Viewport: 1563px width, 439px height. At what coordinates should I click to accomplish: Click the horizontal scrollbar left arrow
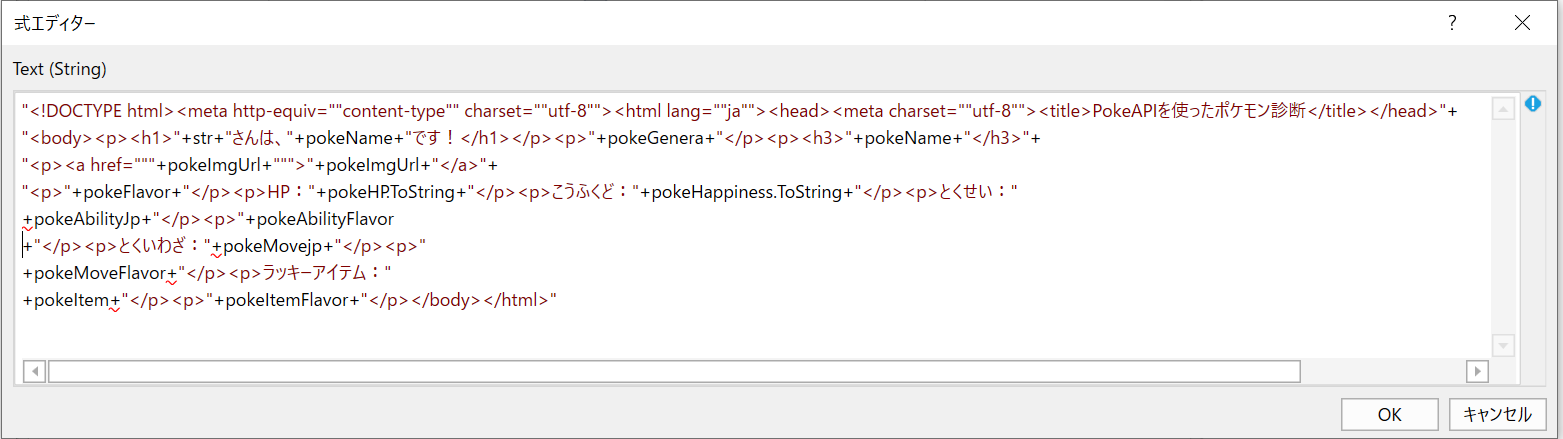click(x=33, y=371)
